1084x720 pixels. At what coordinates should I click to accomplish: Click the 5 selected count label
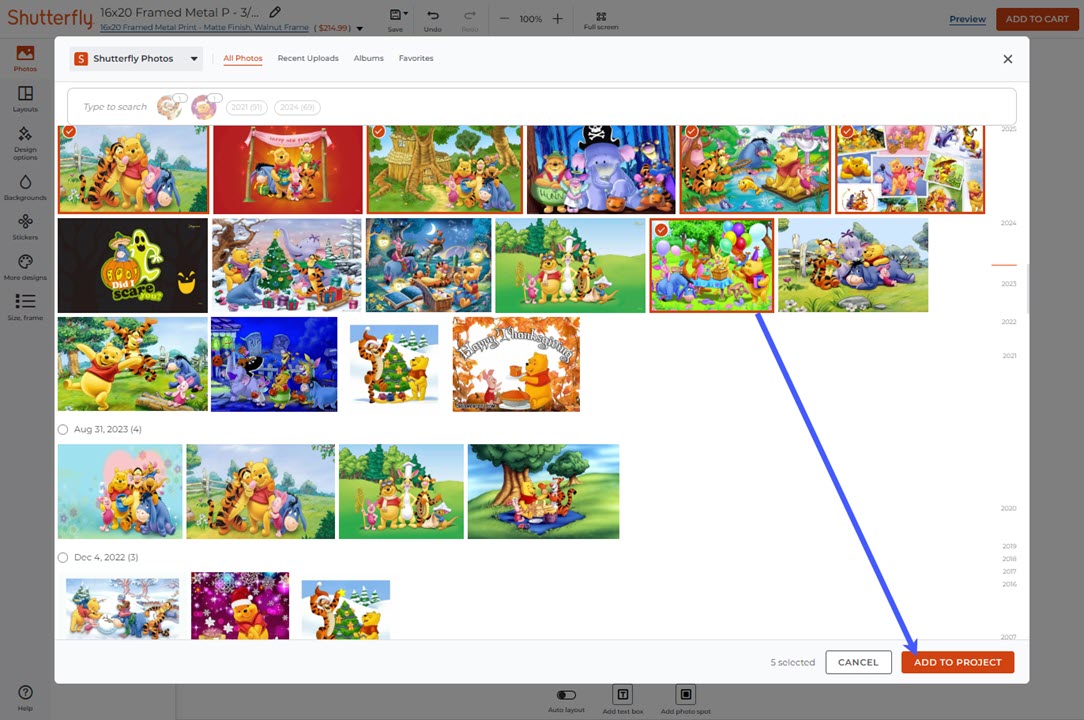point(792,663)
